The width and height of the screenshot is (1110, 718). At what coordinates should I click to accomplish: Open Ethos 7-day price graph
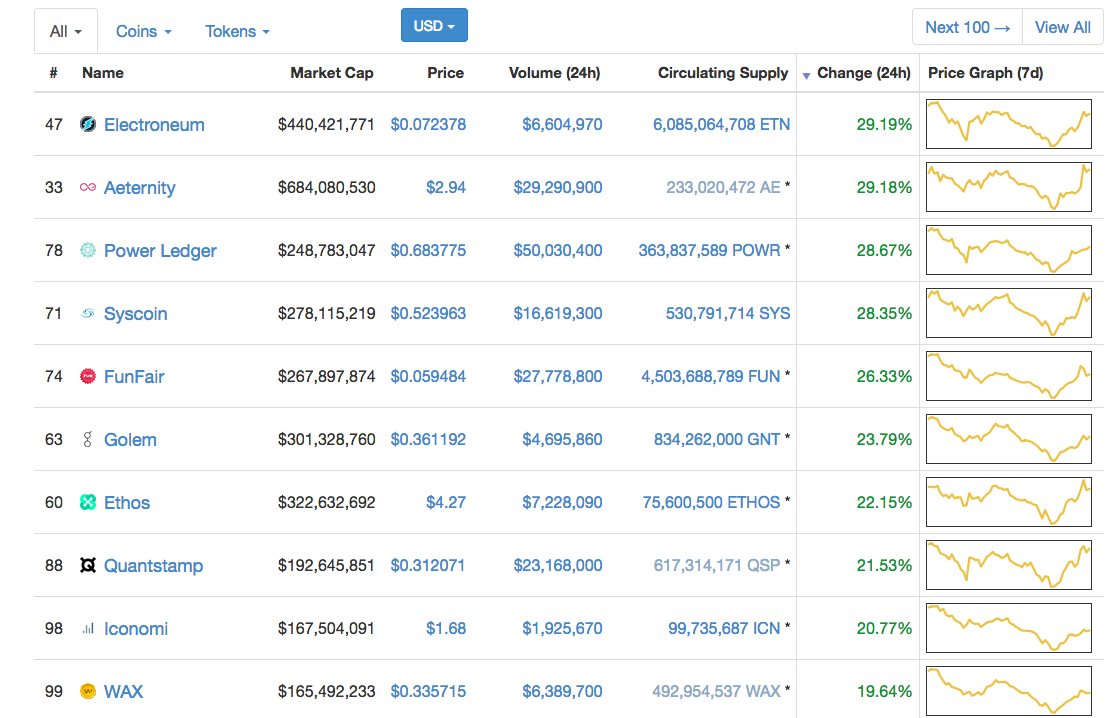pos(1008,503)
